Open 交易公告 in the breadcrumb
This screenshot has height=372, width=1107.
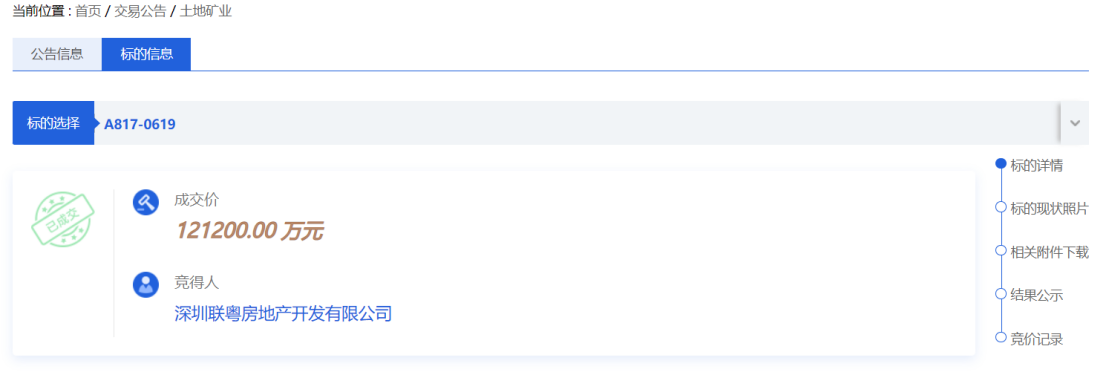click(140, 12)
